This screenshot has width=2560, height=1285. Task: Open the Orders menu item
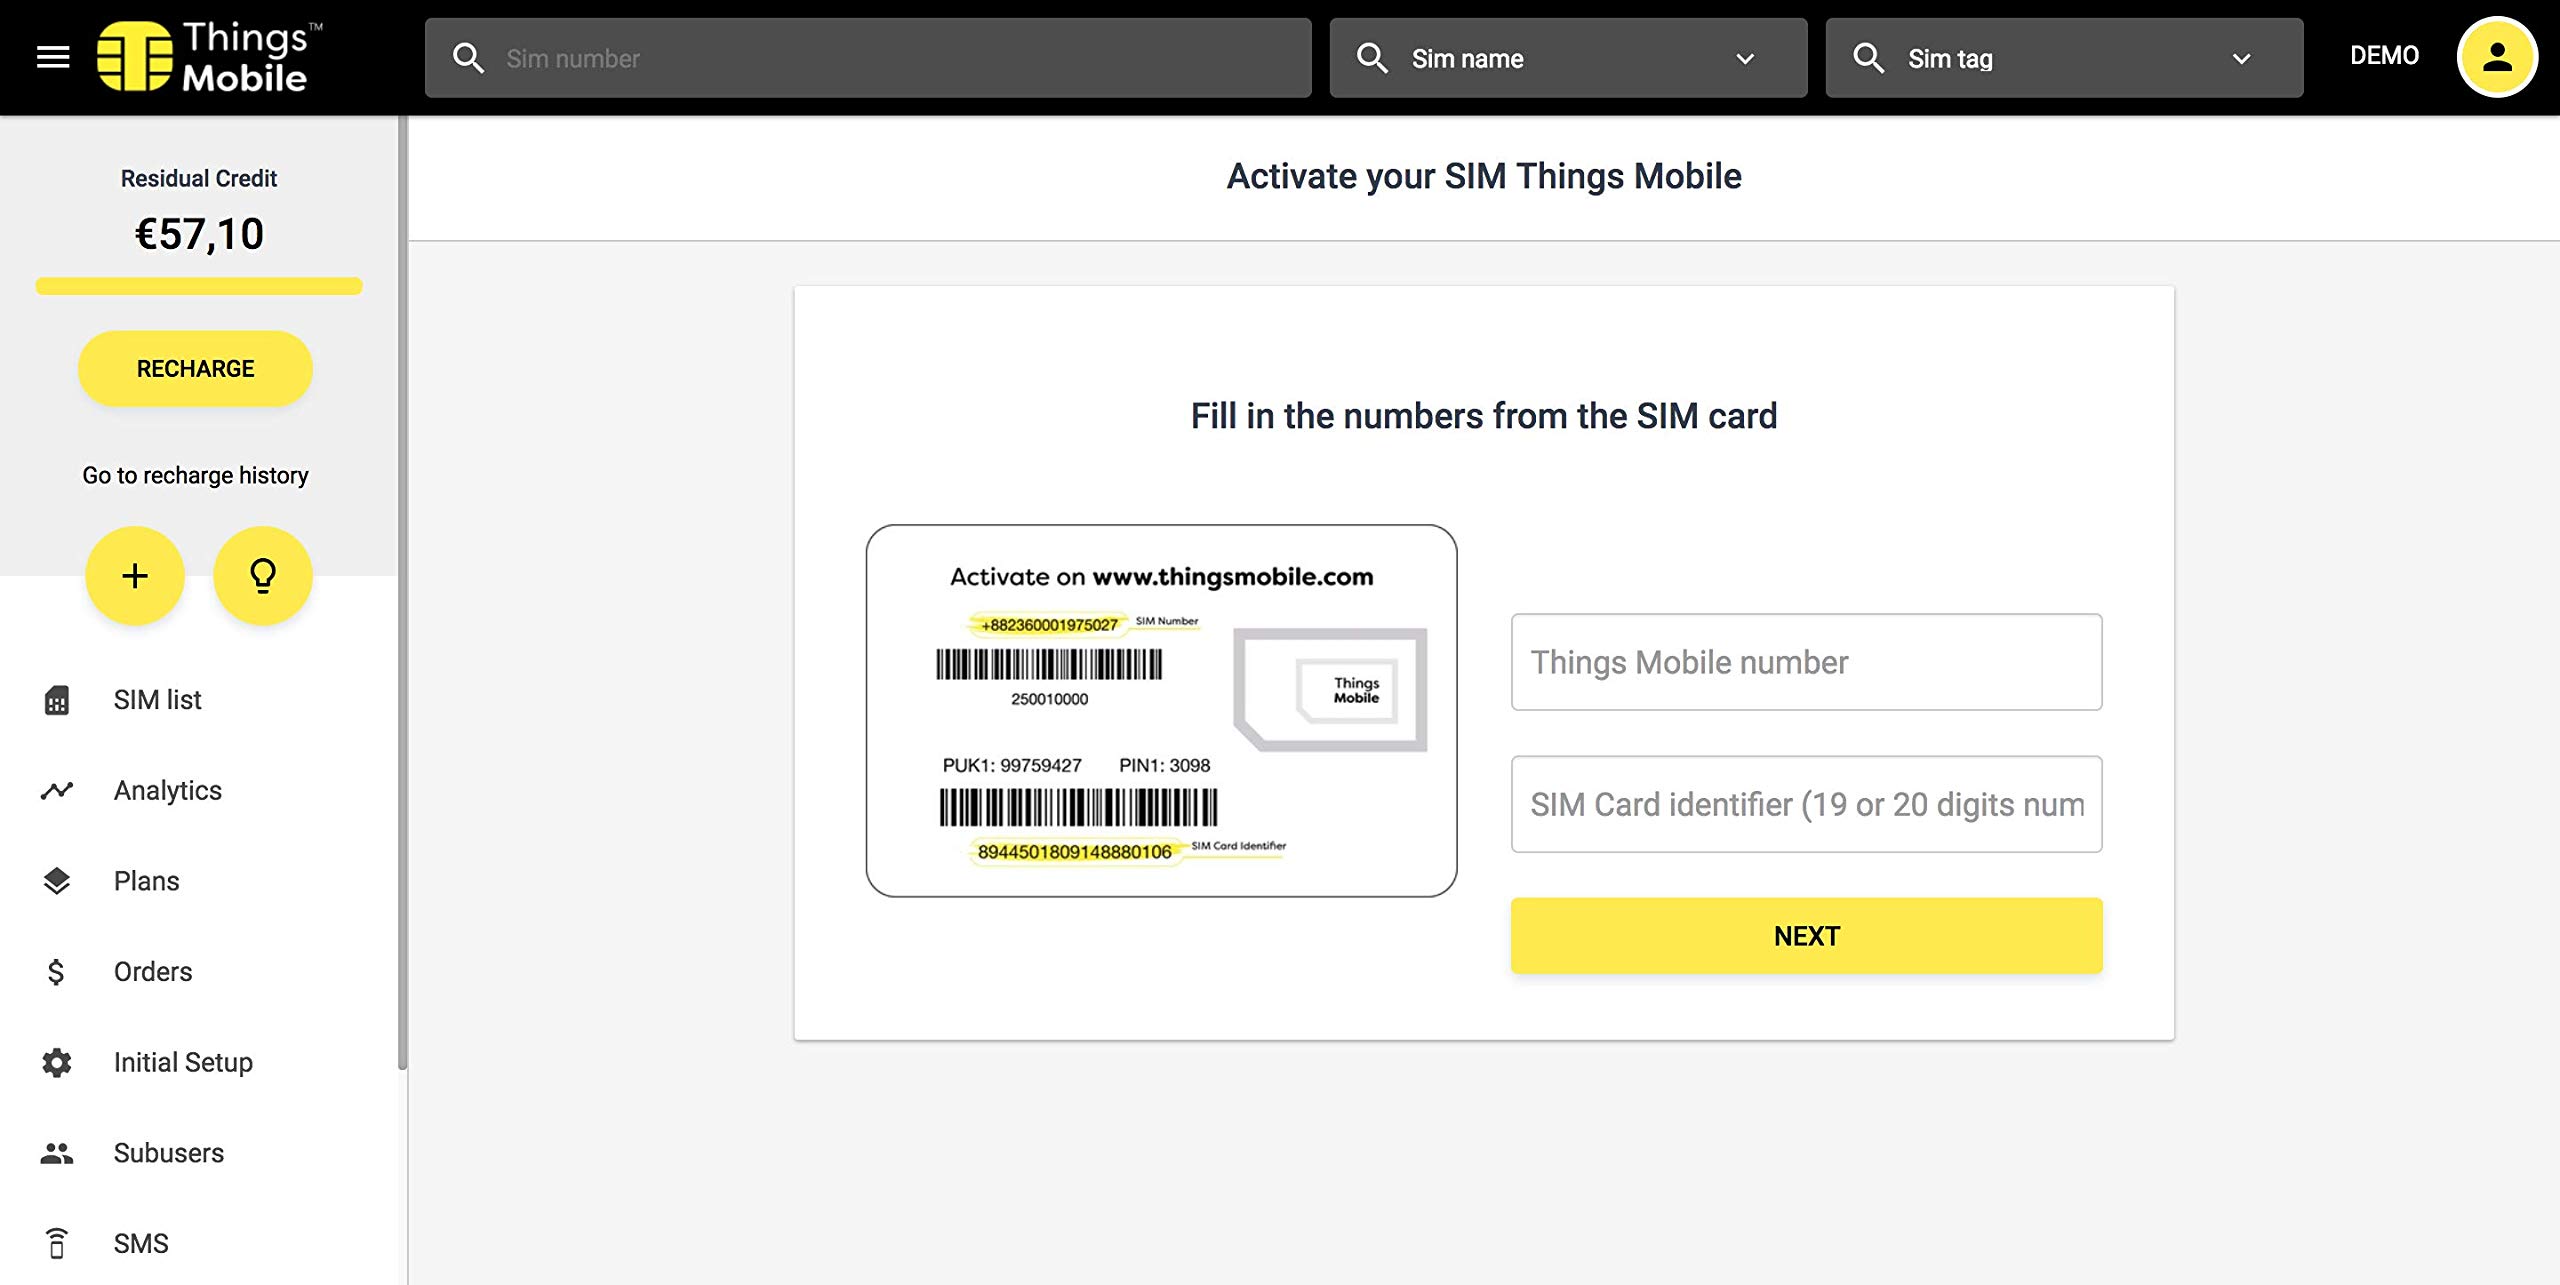coord(152,972)
